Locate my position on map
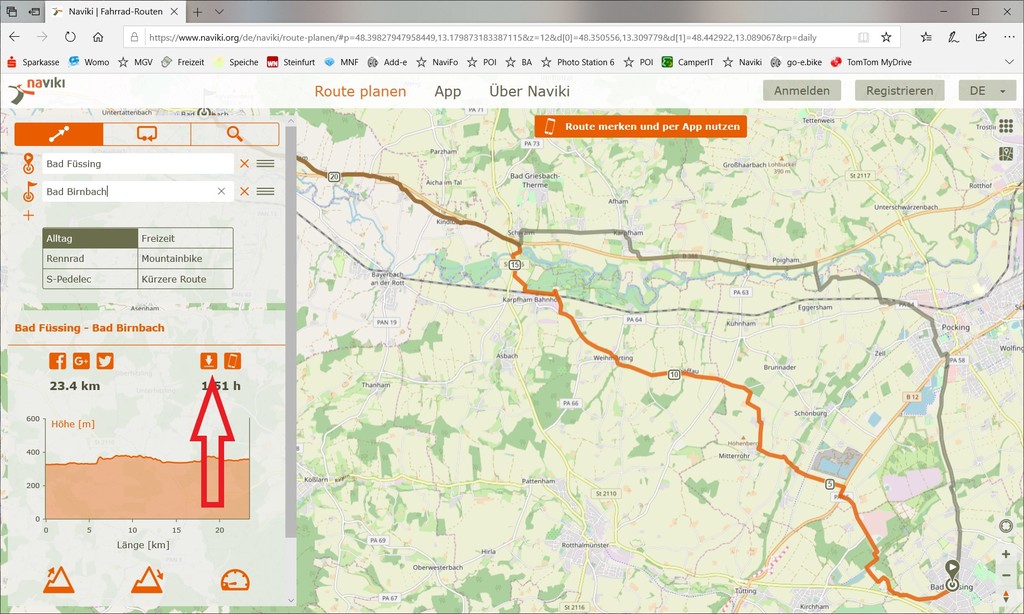The width and height of the screenshot is (1024, 614). coord(1006,526)
